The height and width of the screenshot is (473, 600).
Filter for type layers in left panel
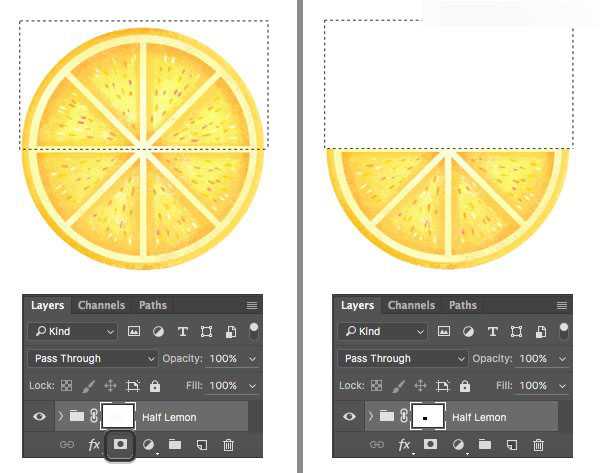183,331
